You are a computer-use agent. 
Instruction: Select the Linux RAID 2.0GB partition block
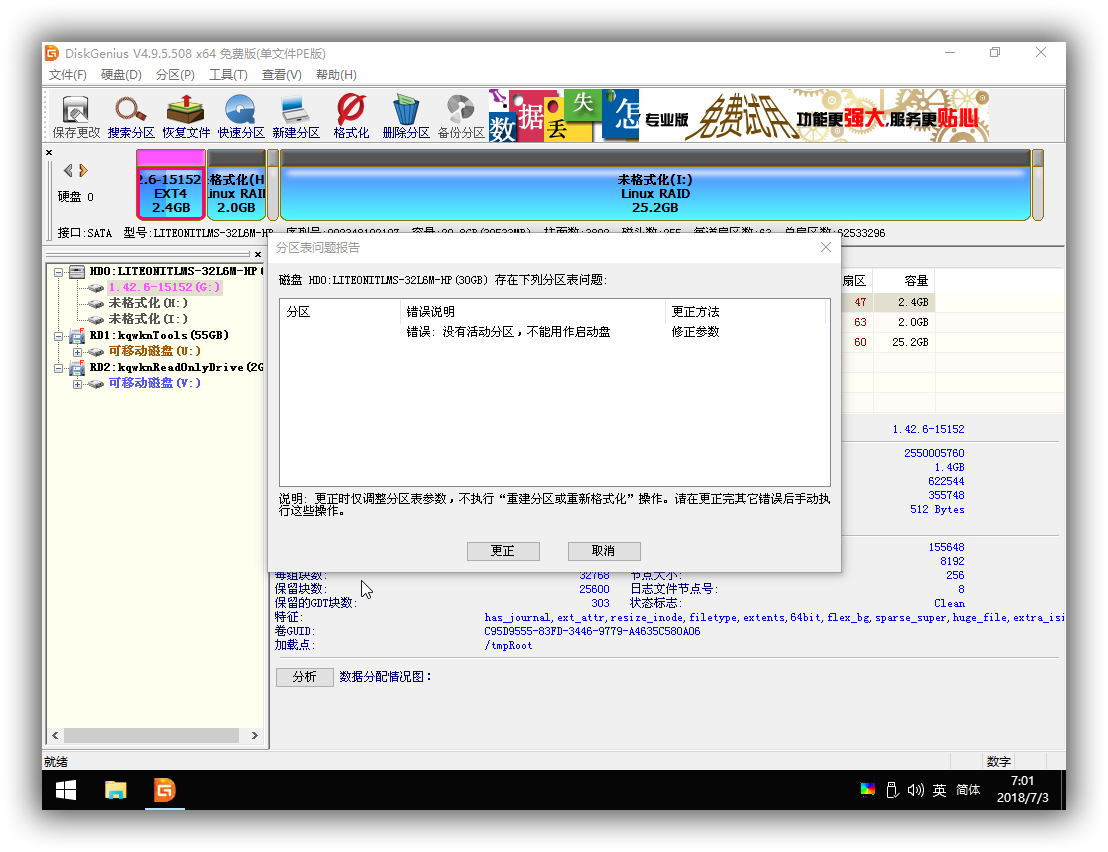coord(236,185)
